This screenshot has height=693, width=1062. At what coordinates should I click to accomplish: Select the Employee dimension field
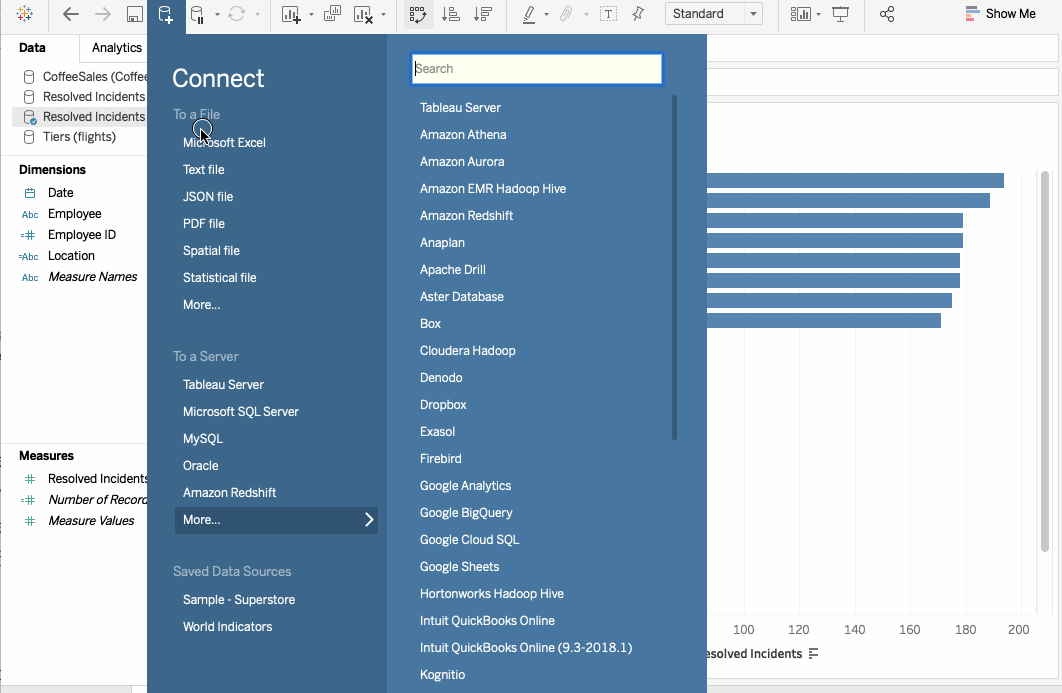coord(75,214)
